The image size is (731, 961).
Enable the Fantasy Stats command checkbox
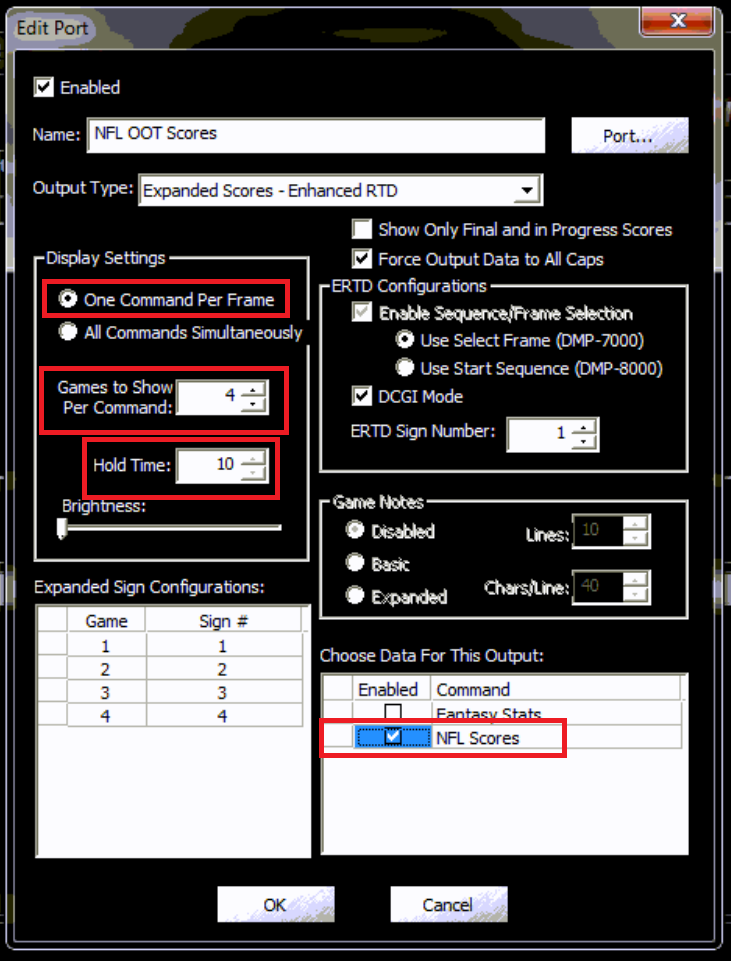394,713
